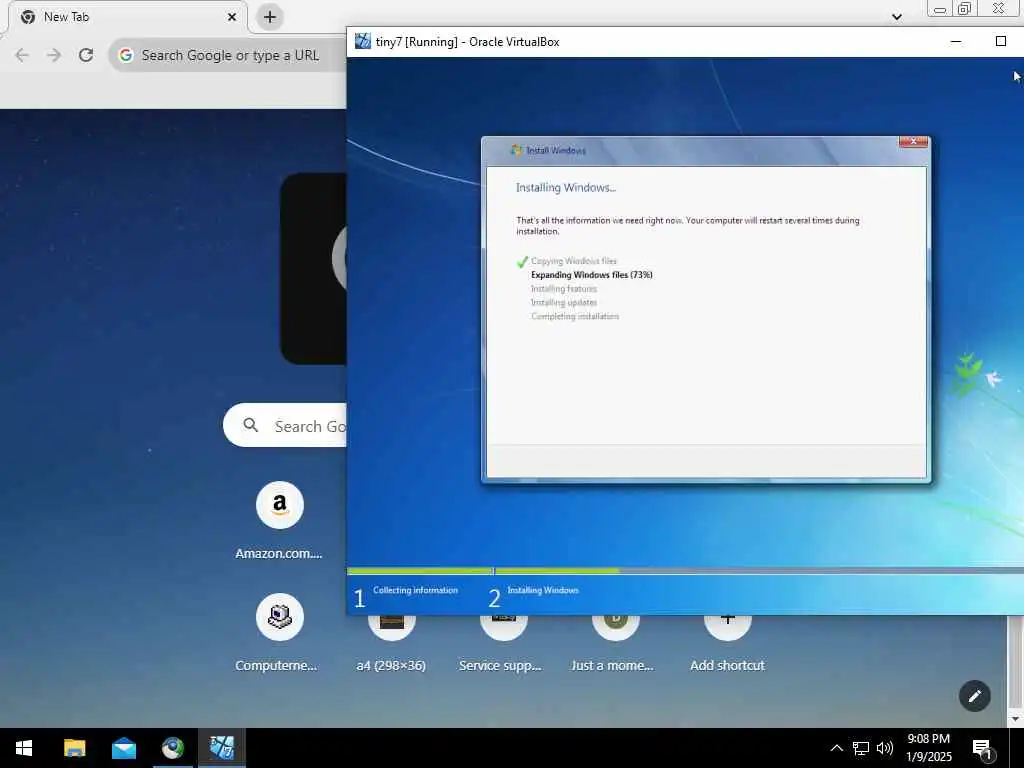The width and height of the screenshot is (1024, 768).
Task: Click the Google search box on page
Action: (287, 426)
